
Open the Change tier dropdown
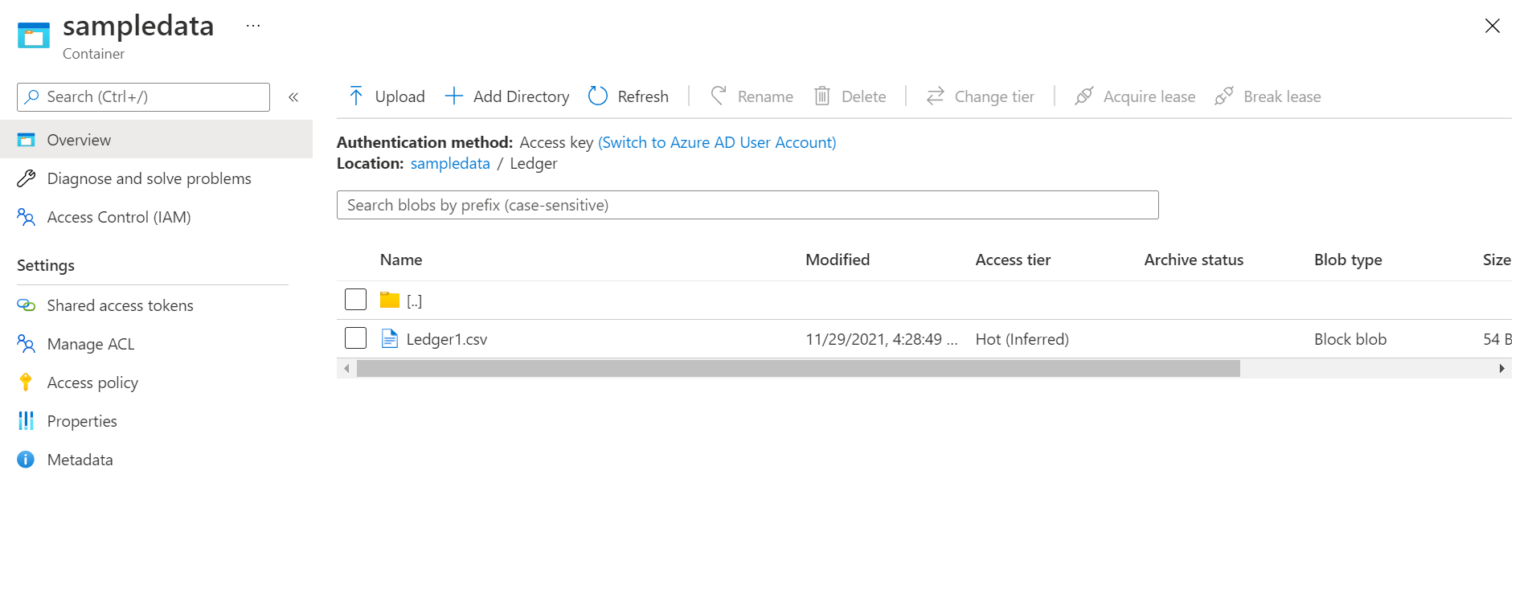(980, 96)
